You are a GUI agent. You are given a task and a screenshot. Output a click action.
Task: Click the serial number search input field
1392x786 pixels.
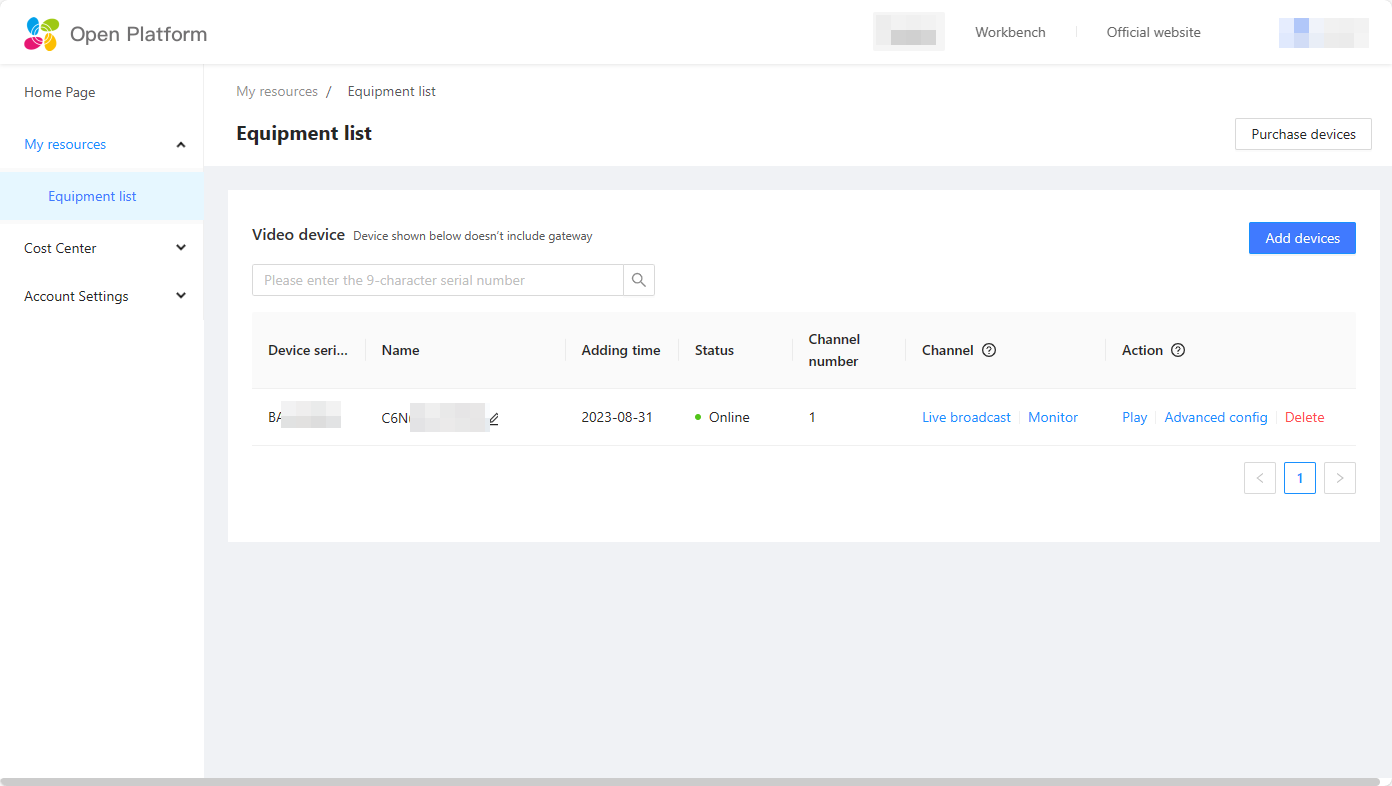click(x=438, y=280)
